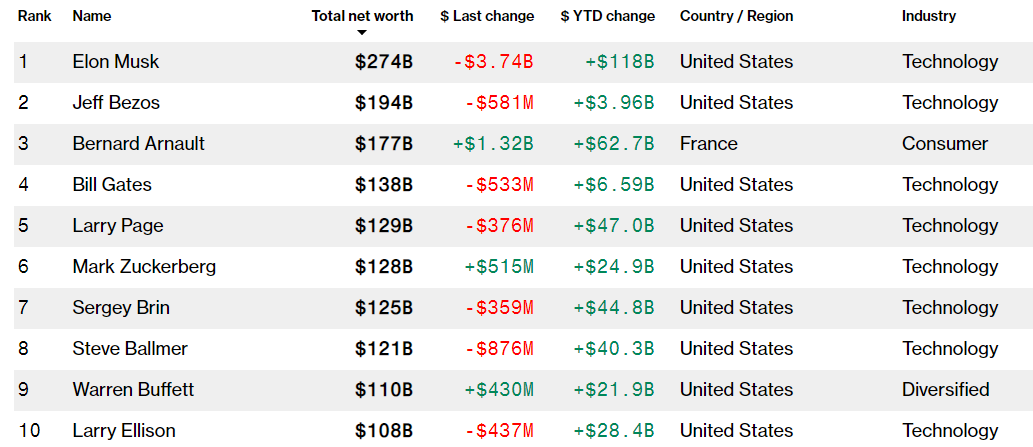This screenshot has height=447, width=1033.
Task: Sort by Total net worth column header
Action: pyautogui.click(x=361, y=16)
